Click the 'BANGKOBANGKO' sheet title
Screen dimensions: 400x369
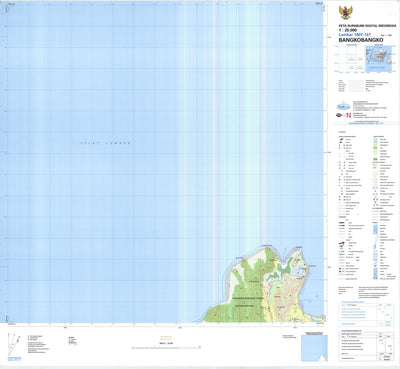[x=361, y=40]
